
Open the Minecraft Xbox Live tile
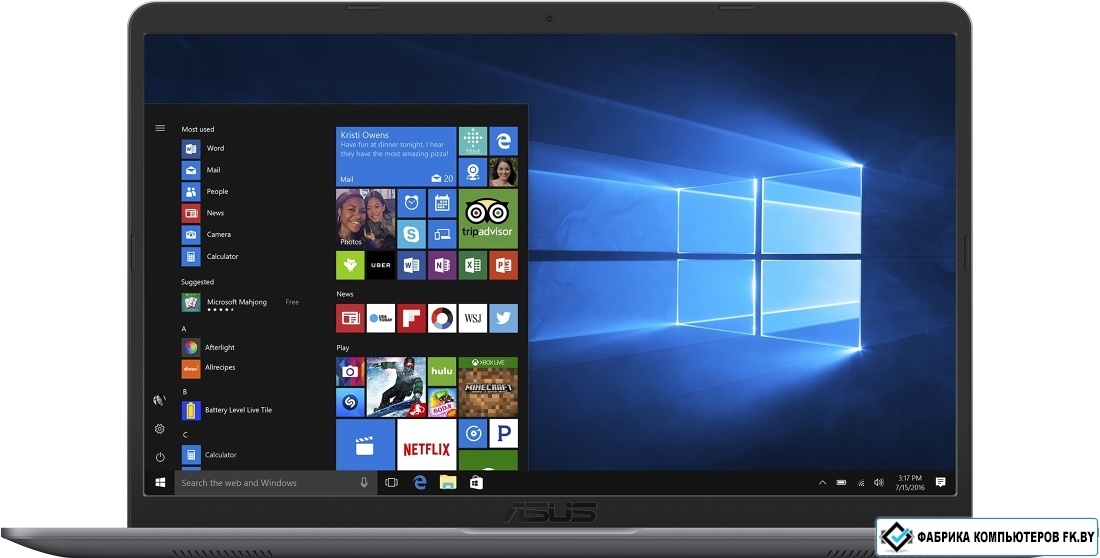(x=487, y=387)
